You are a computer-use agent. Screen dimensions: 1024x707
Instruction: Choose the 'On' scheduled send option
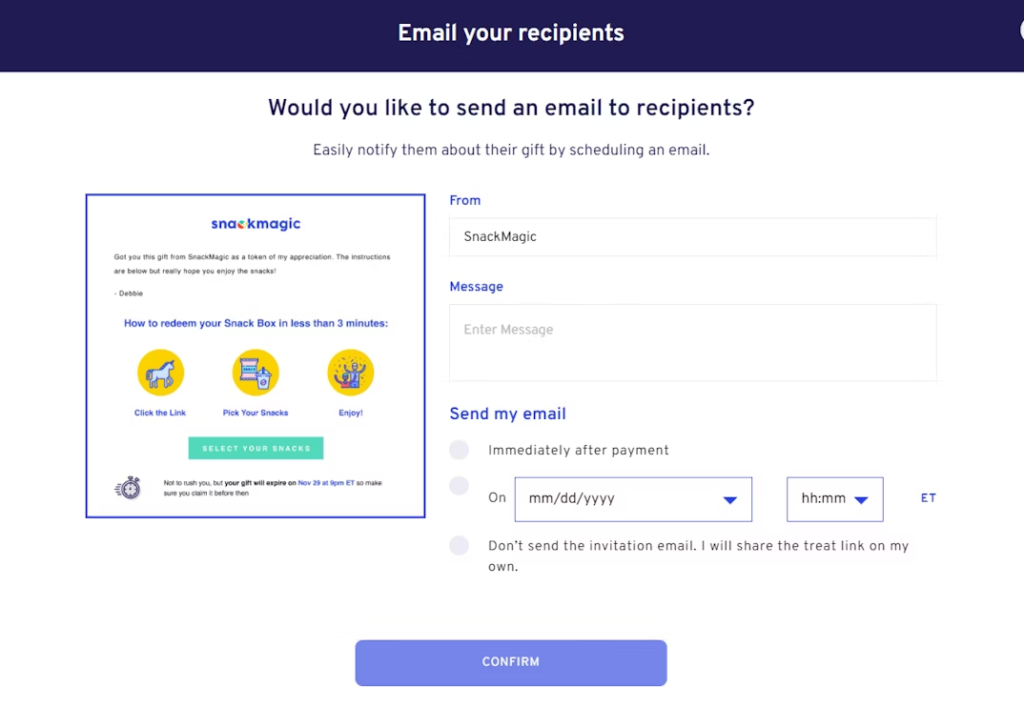point(459,485)
